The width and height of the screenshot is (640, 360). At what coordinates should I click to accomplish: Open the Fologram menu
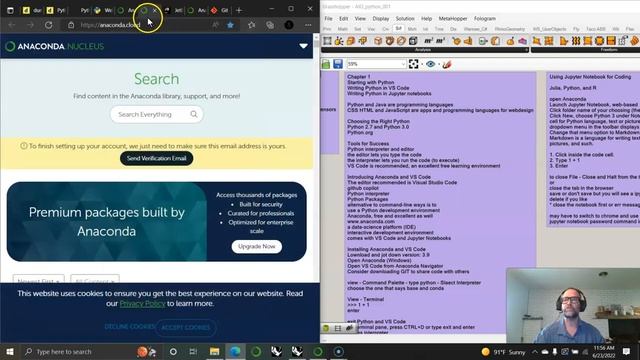[x=484, y=18]
